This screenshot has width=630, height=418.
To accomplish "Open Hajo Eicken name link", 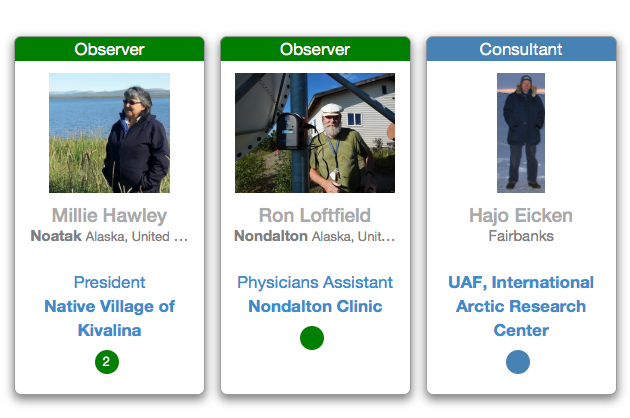I will [x=521, y=215].
